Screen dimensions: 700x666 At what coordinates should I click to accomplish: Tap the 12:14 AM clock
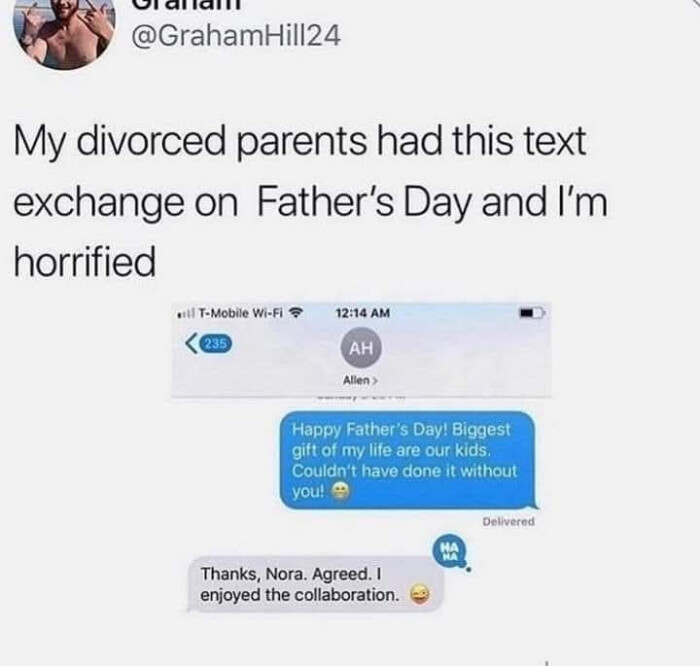click(x=362, y=313)
